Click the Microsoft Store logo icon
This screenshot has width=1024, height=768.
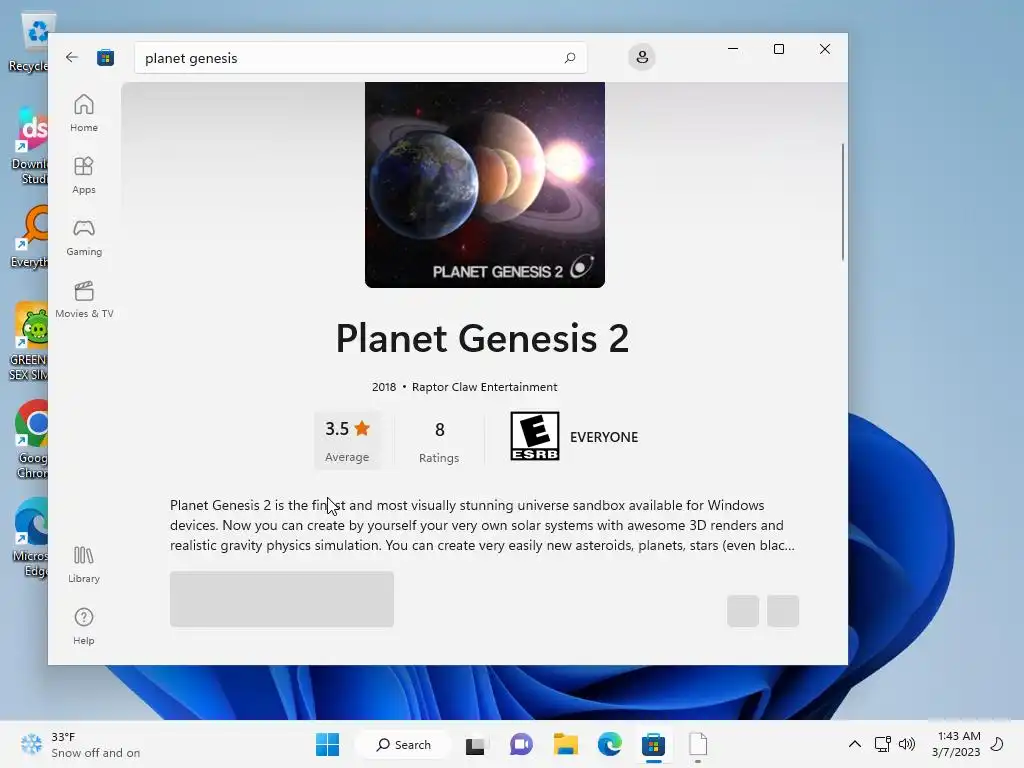pyautogui.click(x=105, y=57)
